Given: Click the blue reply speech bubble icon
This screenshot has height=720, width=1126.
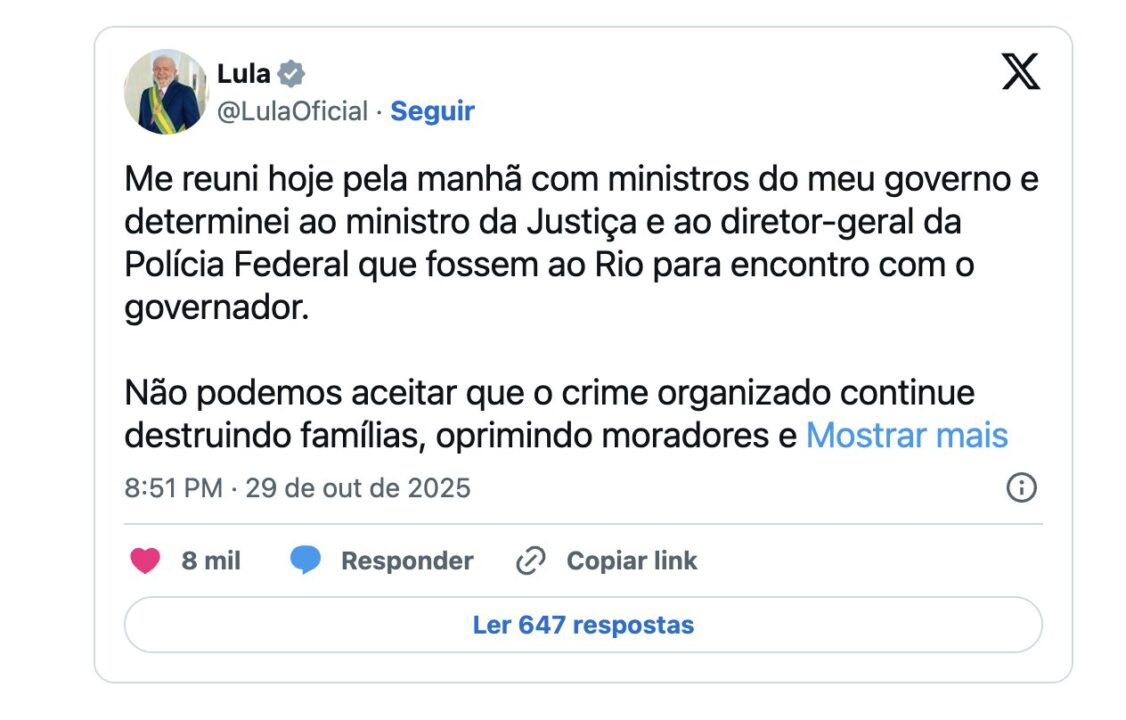Looking at the screenshot, I should tap(306, 561).
